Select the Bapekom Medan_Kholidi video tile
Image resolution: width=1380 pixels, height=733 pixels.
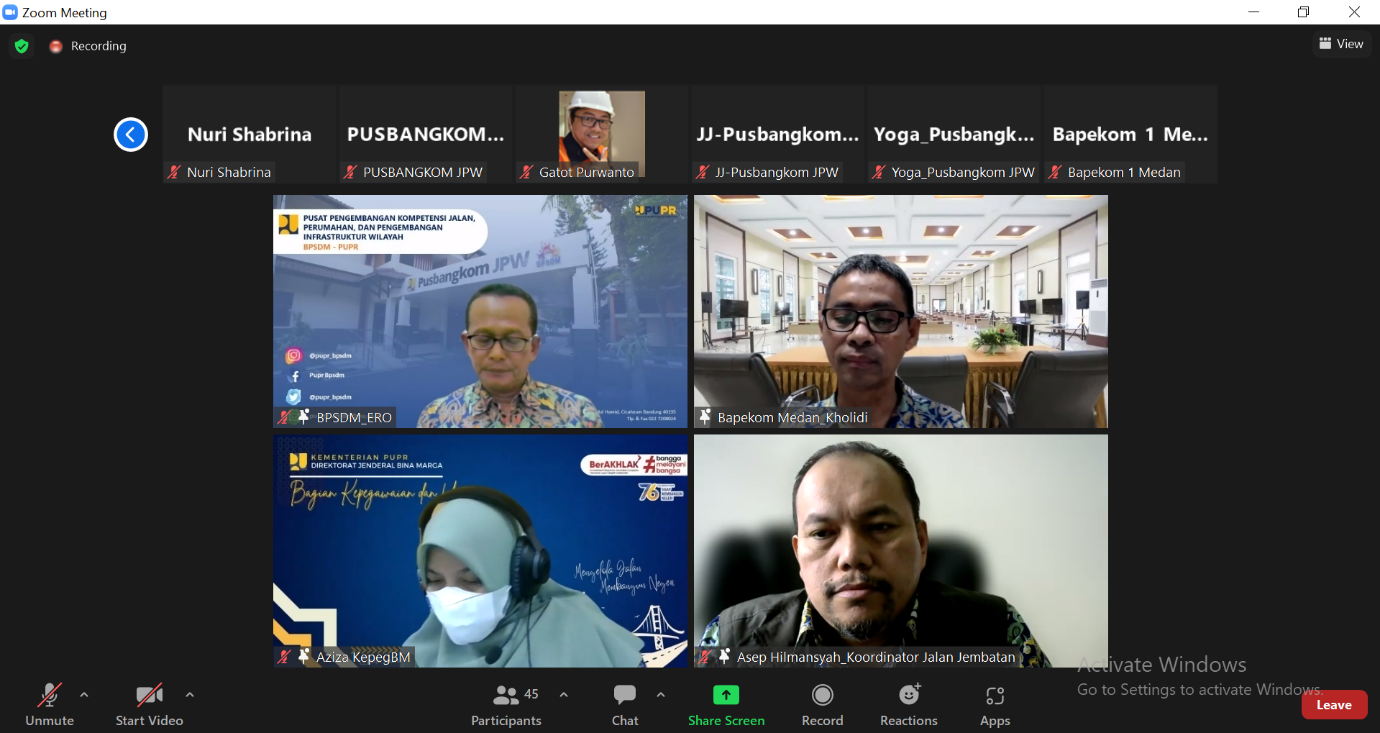[x=900, y=311]
